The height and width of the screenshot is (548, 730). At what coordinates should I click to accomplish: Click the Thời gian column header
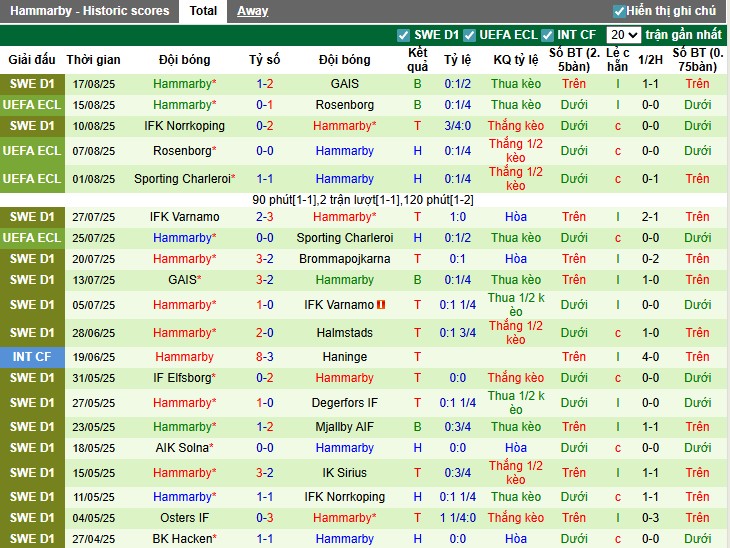[x=93, y=60]
